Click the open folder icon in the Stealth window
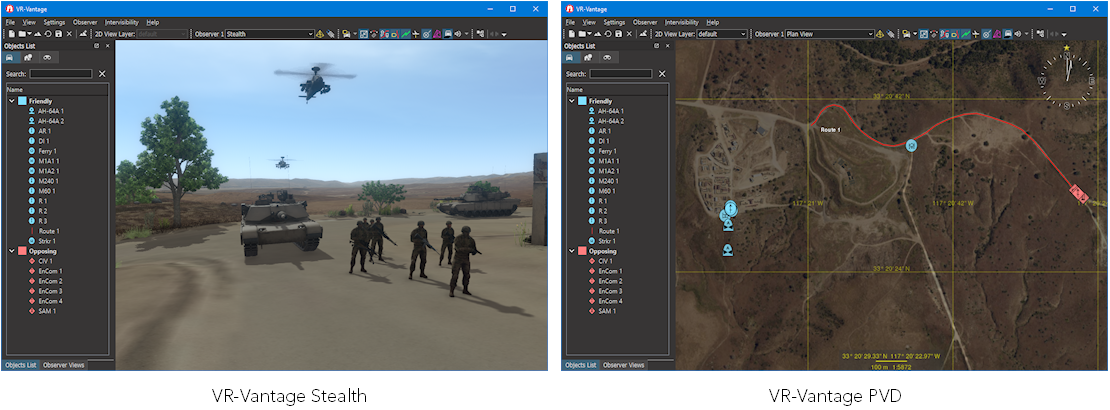1110x410 pixels. click(22, 34)
